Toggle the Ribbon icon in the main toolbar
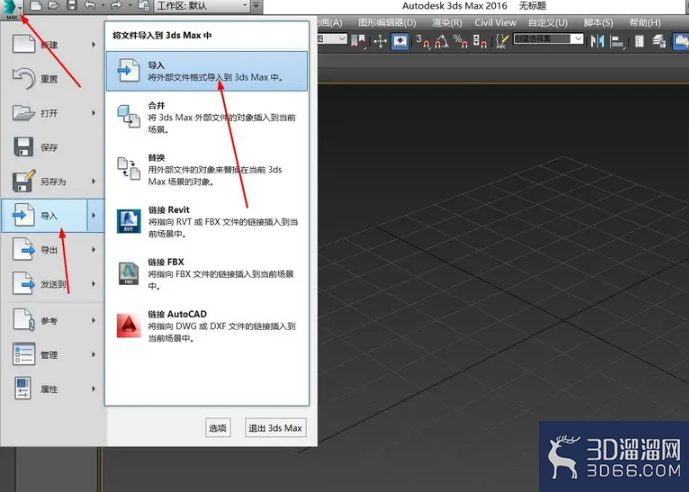The height and width of the screenshot is (492, 689). click(x=681, y=41)
